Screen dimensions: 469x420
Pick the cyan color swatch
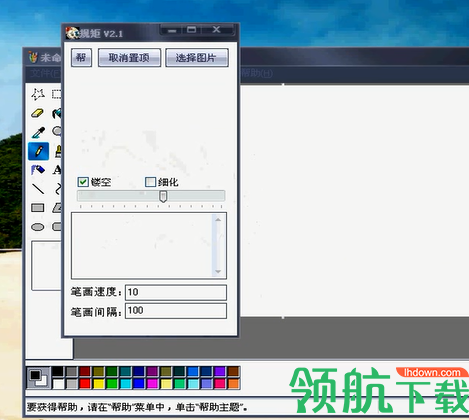coord(126,384)
